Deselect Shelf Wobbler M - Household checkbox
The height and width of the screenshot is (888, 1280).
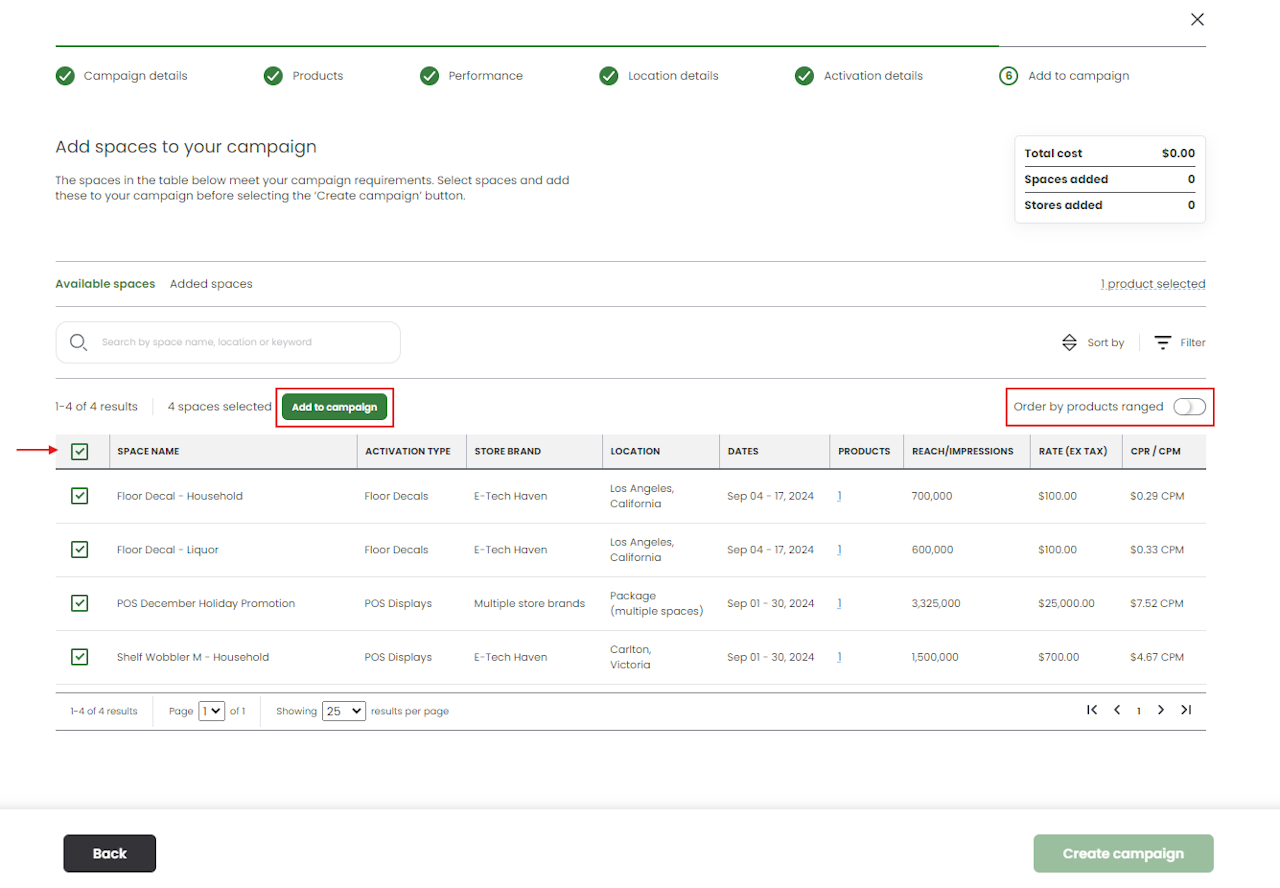tap(80, 657)
